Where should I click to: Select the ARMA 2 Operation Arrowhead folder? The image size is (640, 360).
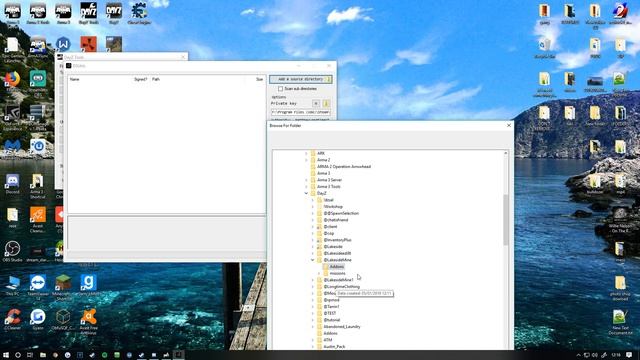(344, 167)
